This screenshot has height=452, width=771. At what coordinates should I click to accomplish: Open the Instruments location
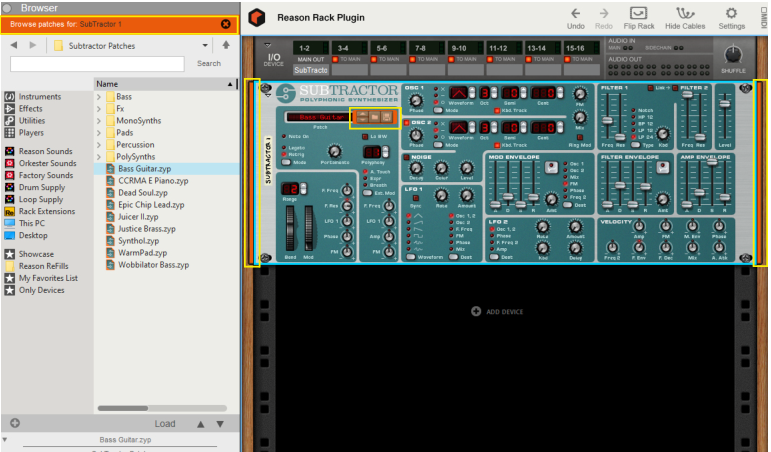40,96
